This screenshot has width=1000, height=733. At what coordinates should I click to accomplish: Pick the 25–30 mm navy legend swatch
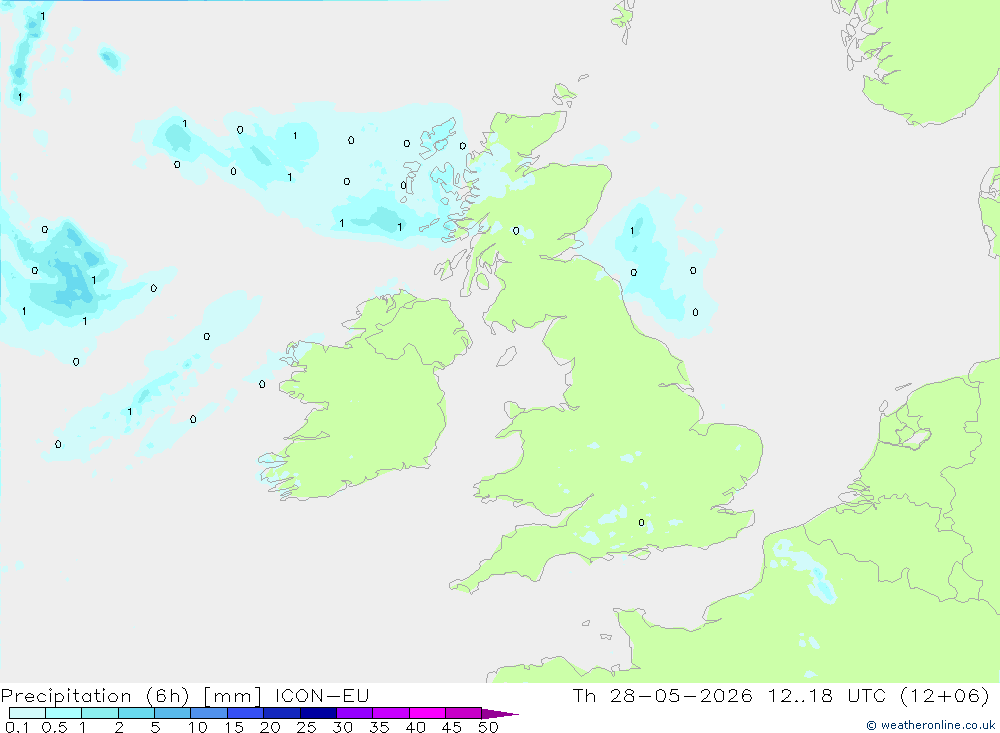[318, 713]
